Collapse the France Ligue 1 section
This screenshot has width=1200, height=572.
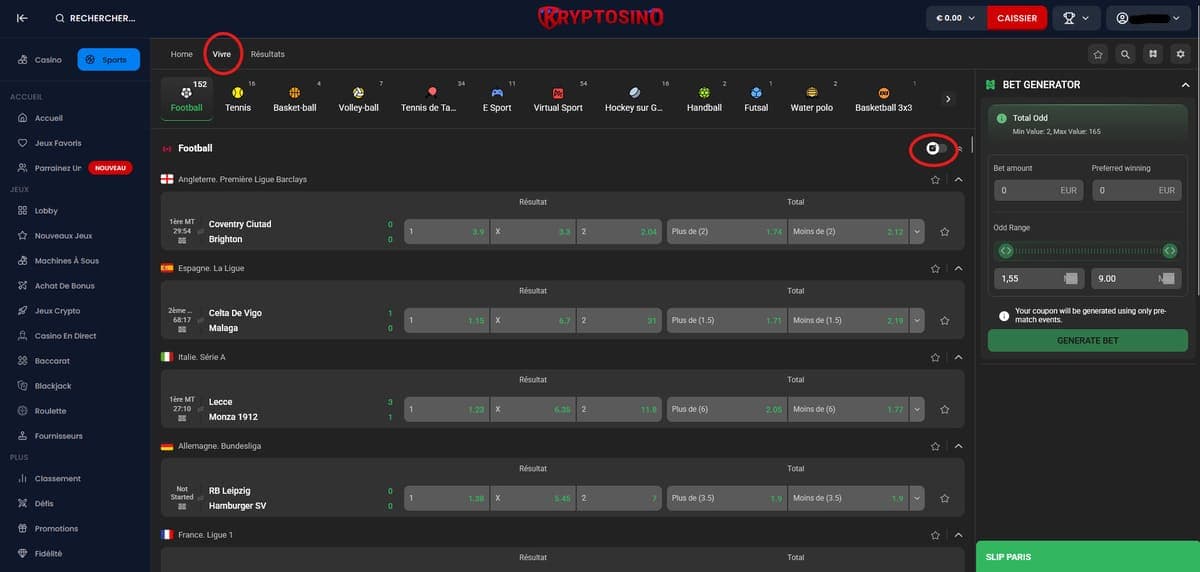point(958,535)
